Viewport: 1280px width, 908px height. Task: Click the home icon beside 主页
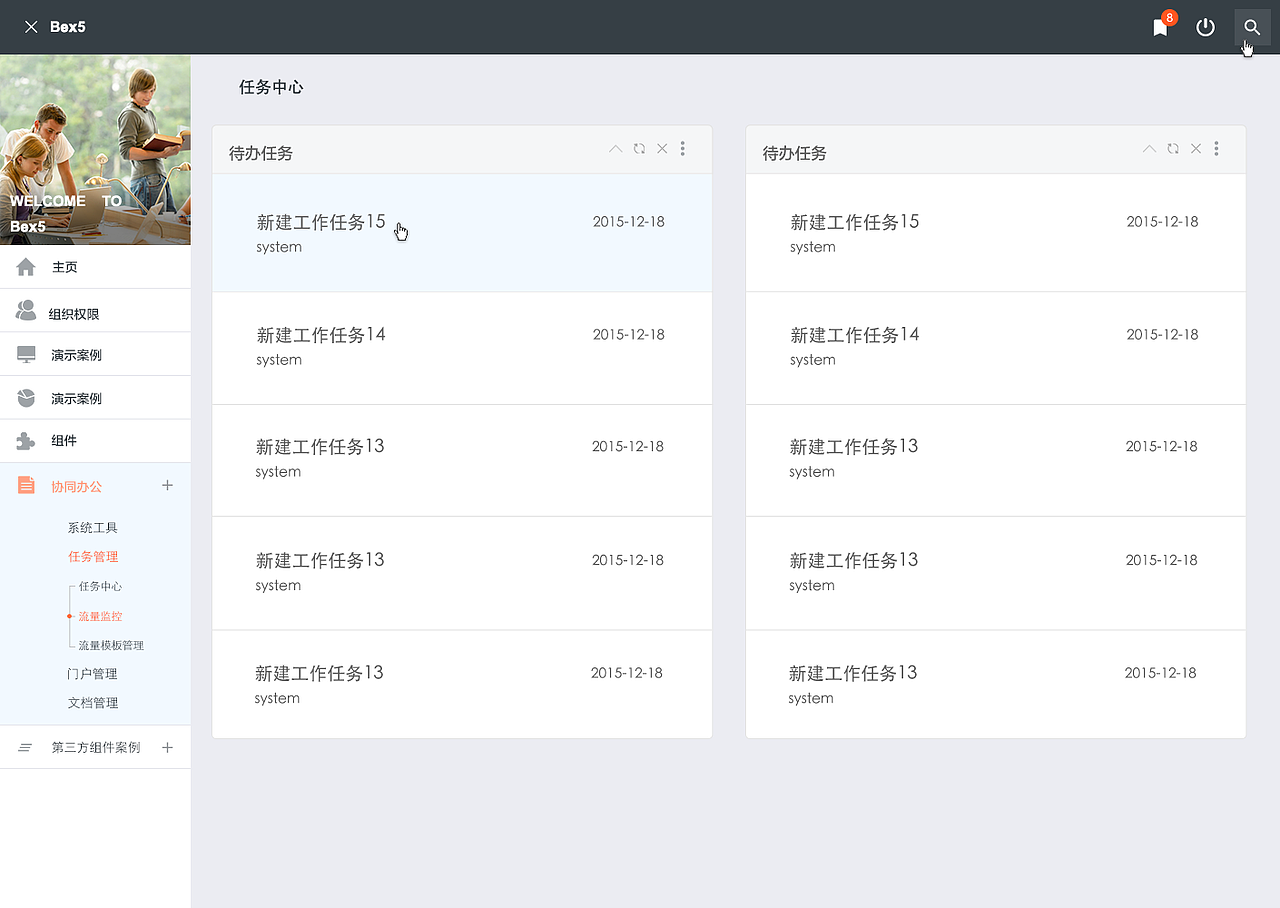26,266
